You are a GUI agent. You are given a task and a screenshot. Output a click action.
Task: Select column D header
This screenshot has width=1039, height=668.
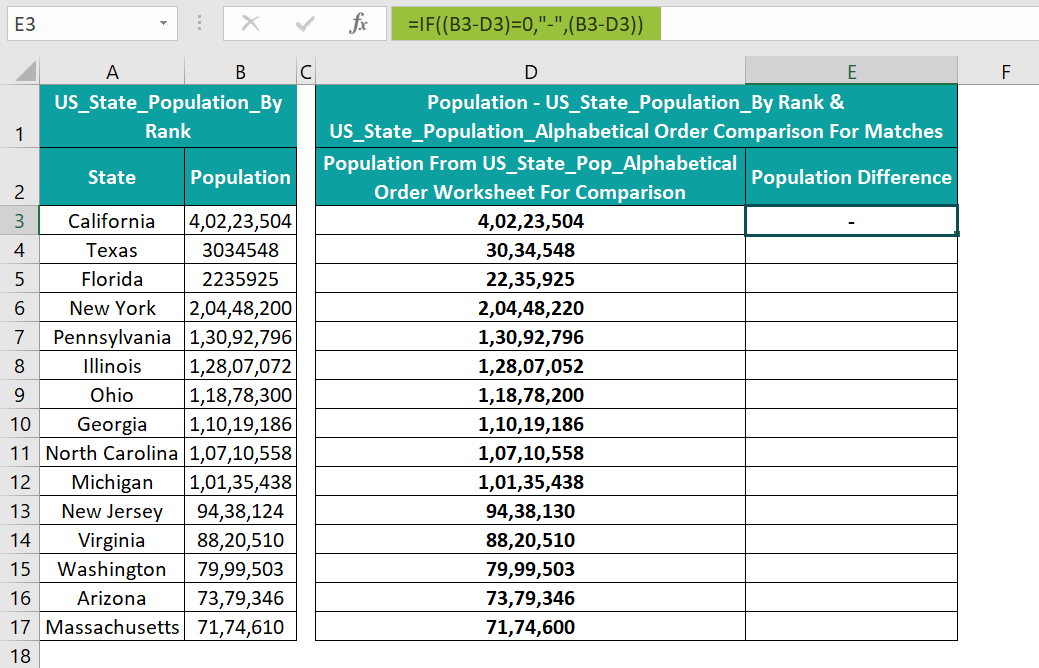coord(530,72)
